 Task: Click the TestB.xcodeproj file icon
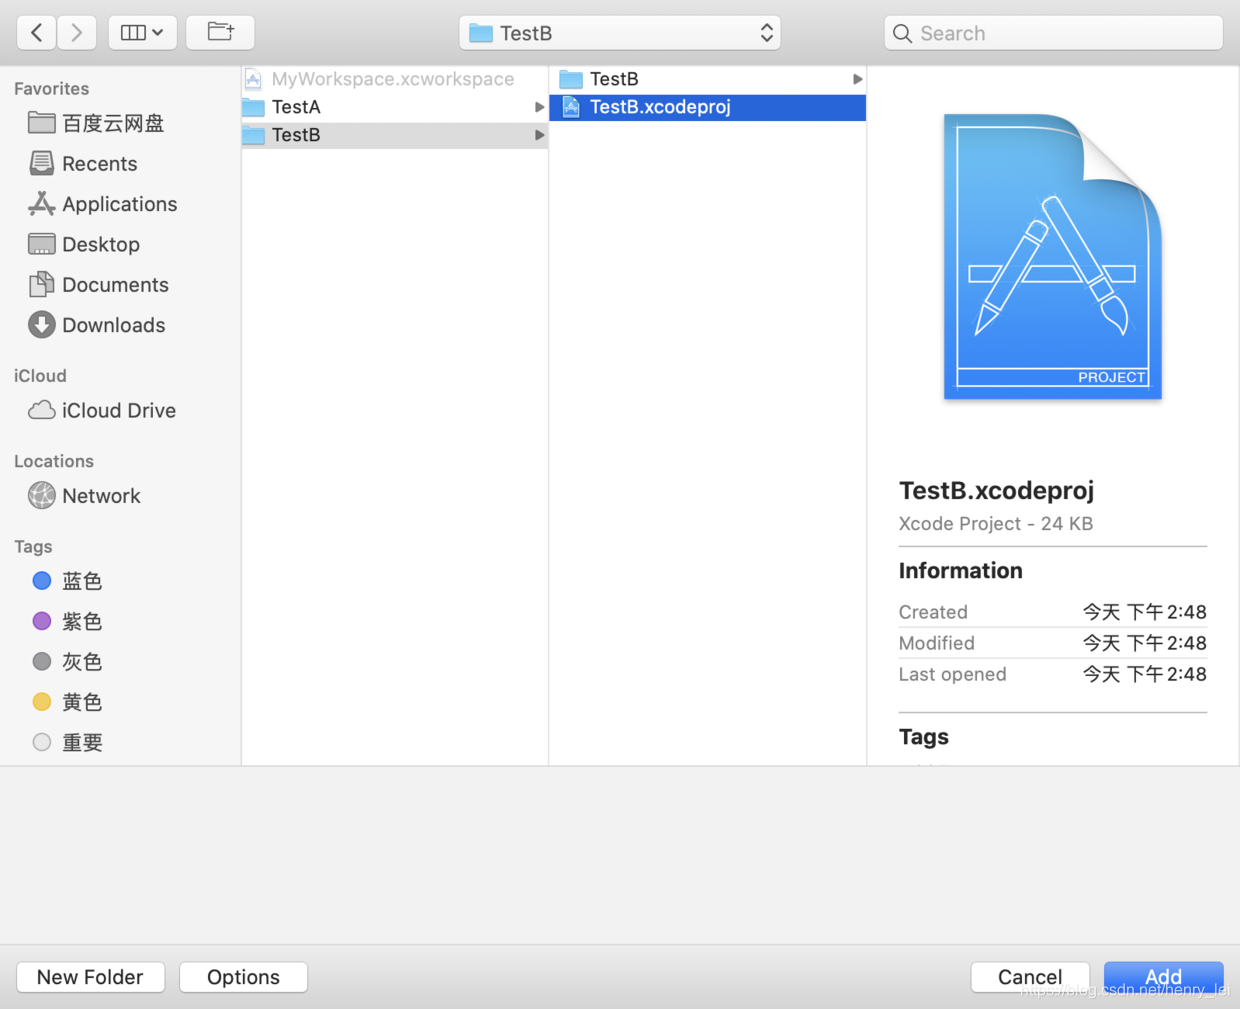pos(571,107)
